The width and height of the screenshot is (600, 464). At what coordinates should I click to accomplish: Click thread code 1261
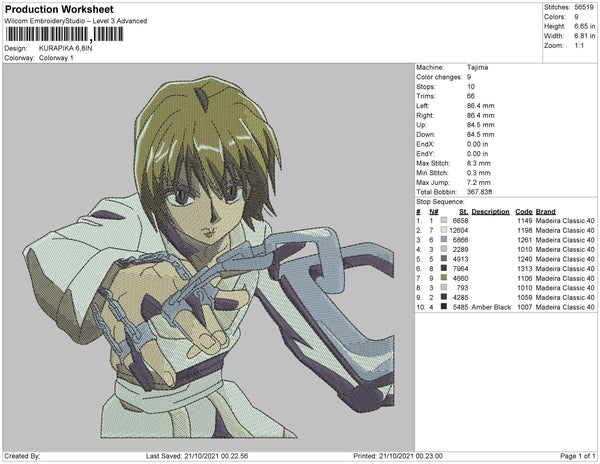pos(525,240)
